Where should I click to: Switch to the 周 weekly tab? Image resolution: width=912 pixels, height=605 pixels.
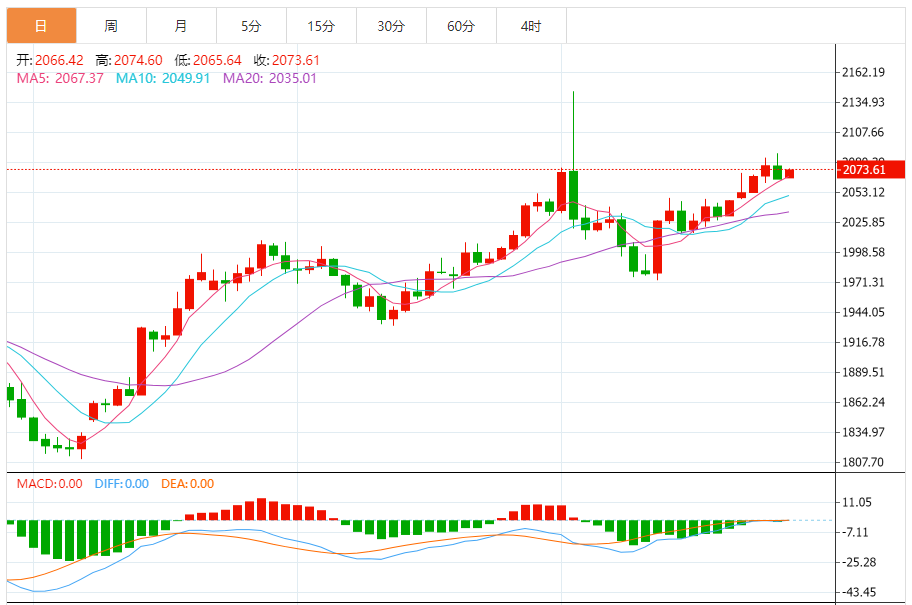(111, 26)
